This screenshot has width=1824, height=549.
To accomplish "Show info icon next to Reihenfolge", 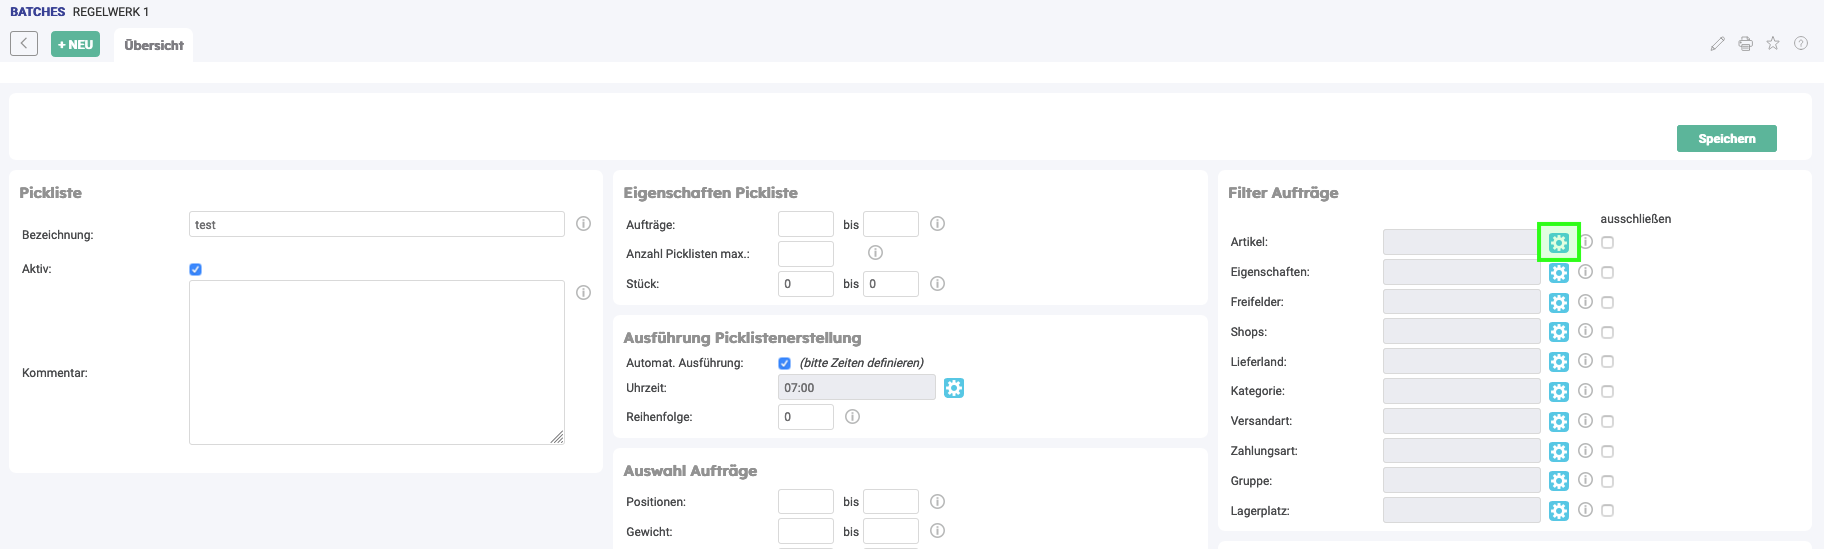I will (x=852, y=417).
